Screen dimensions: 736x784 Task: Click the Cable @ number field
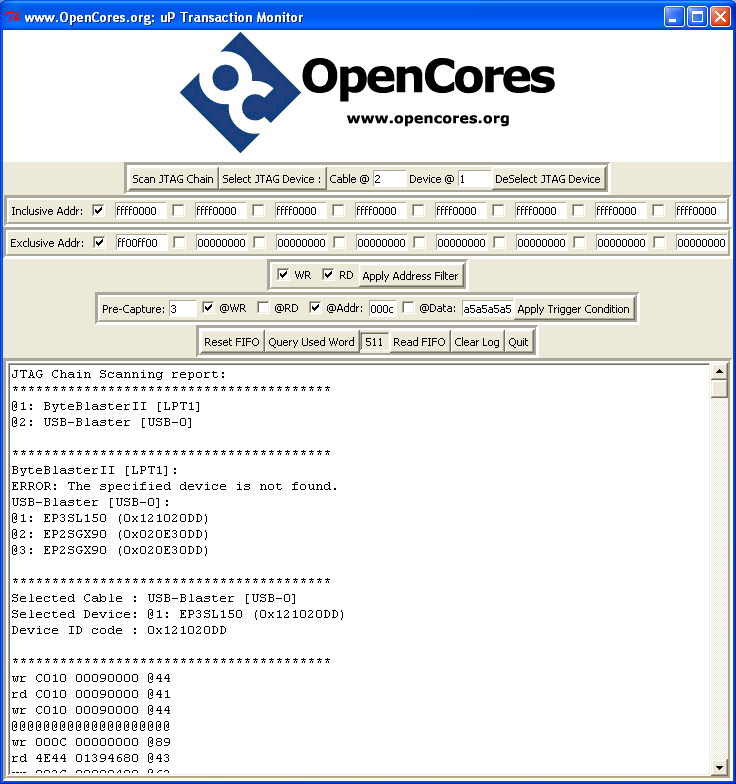388,179
